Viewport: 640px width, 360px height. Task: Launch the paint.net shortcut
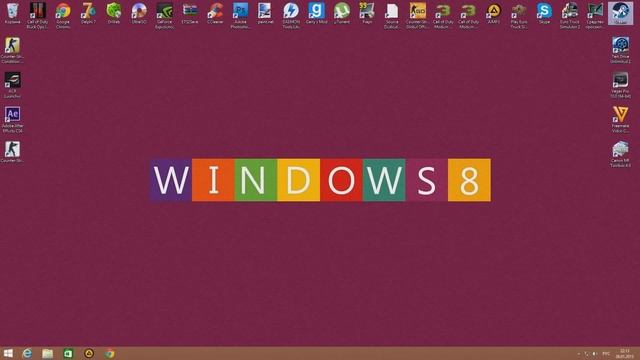pyautogui.click(x=265, y=13)
